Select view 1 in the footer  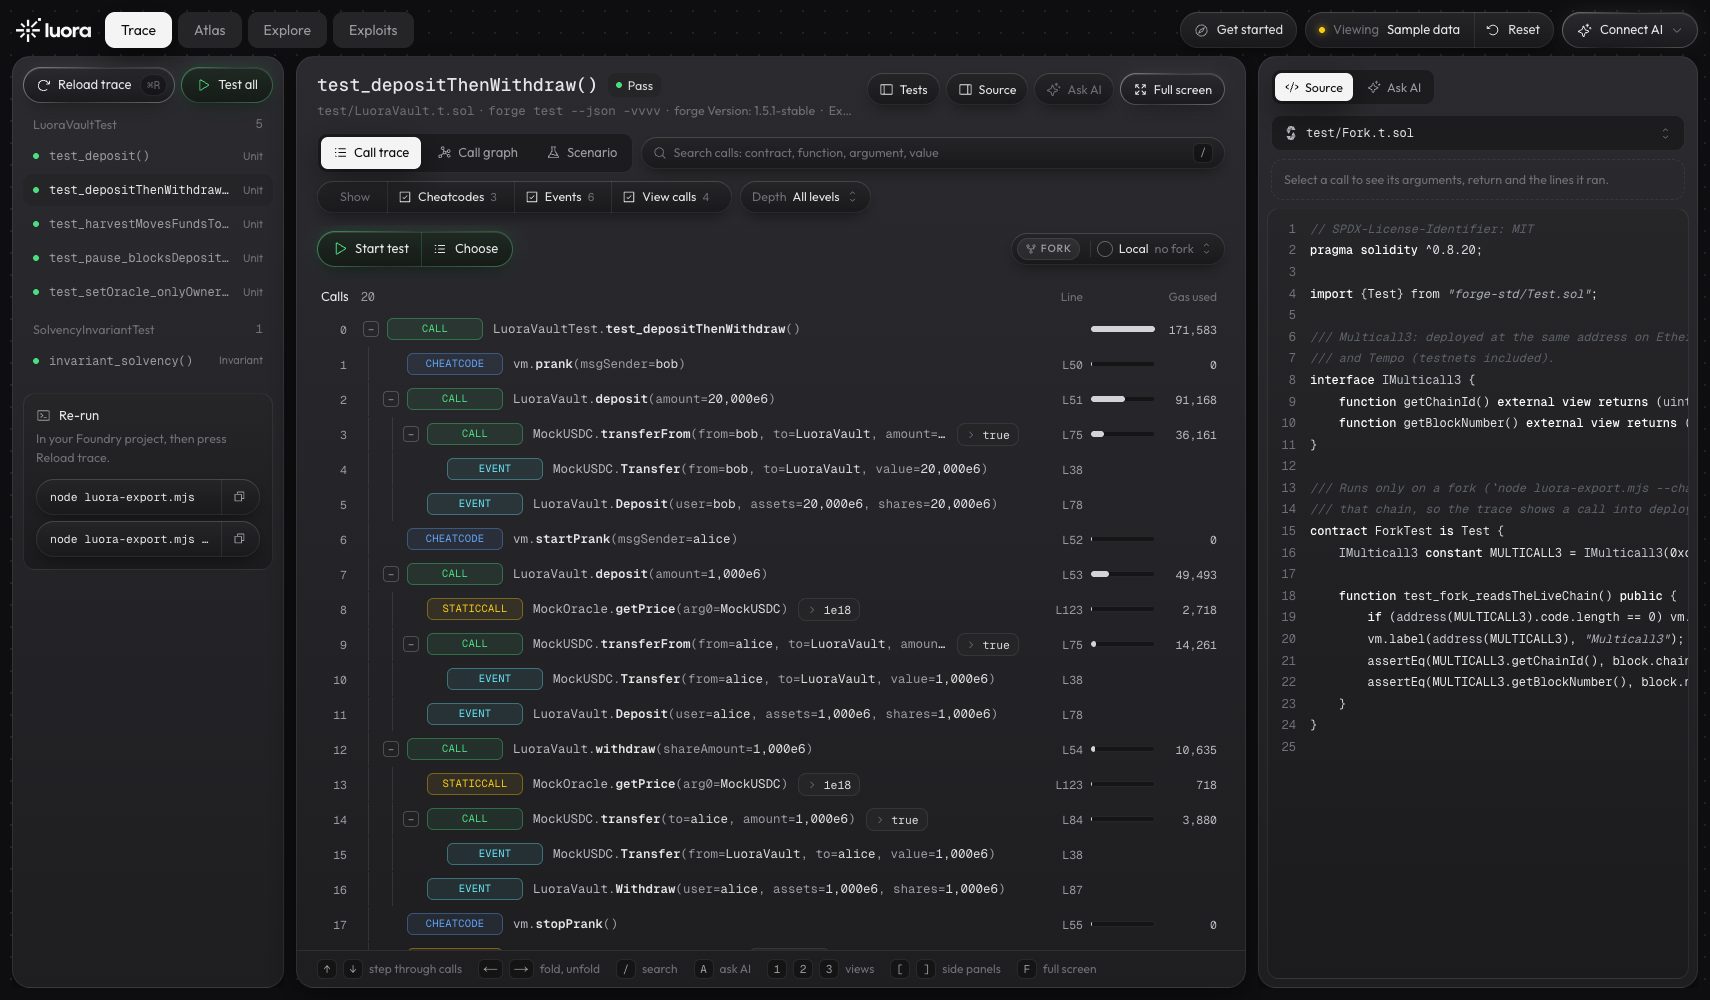click(777, 969)
